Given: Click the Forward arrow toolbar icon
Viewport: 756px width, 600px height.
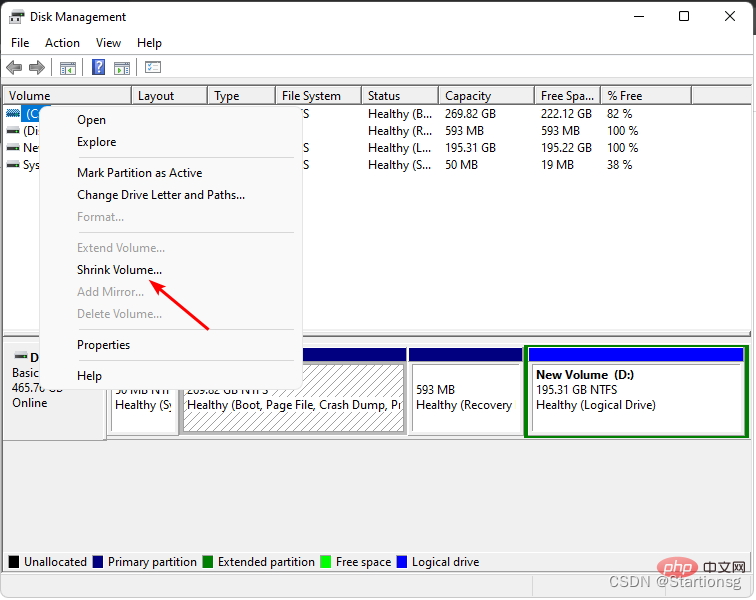Looking at the screenshot, I should pos(37,68).
